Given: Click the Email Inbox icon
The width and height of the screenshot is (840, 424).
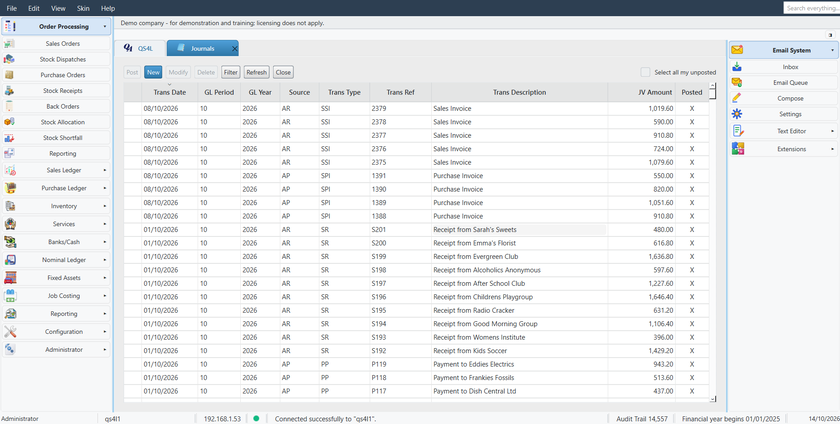Looking at the screenshot, I should point(737,67).
